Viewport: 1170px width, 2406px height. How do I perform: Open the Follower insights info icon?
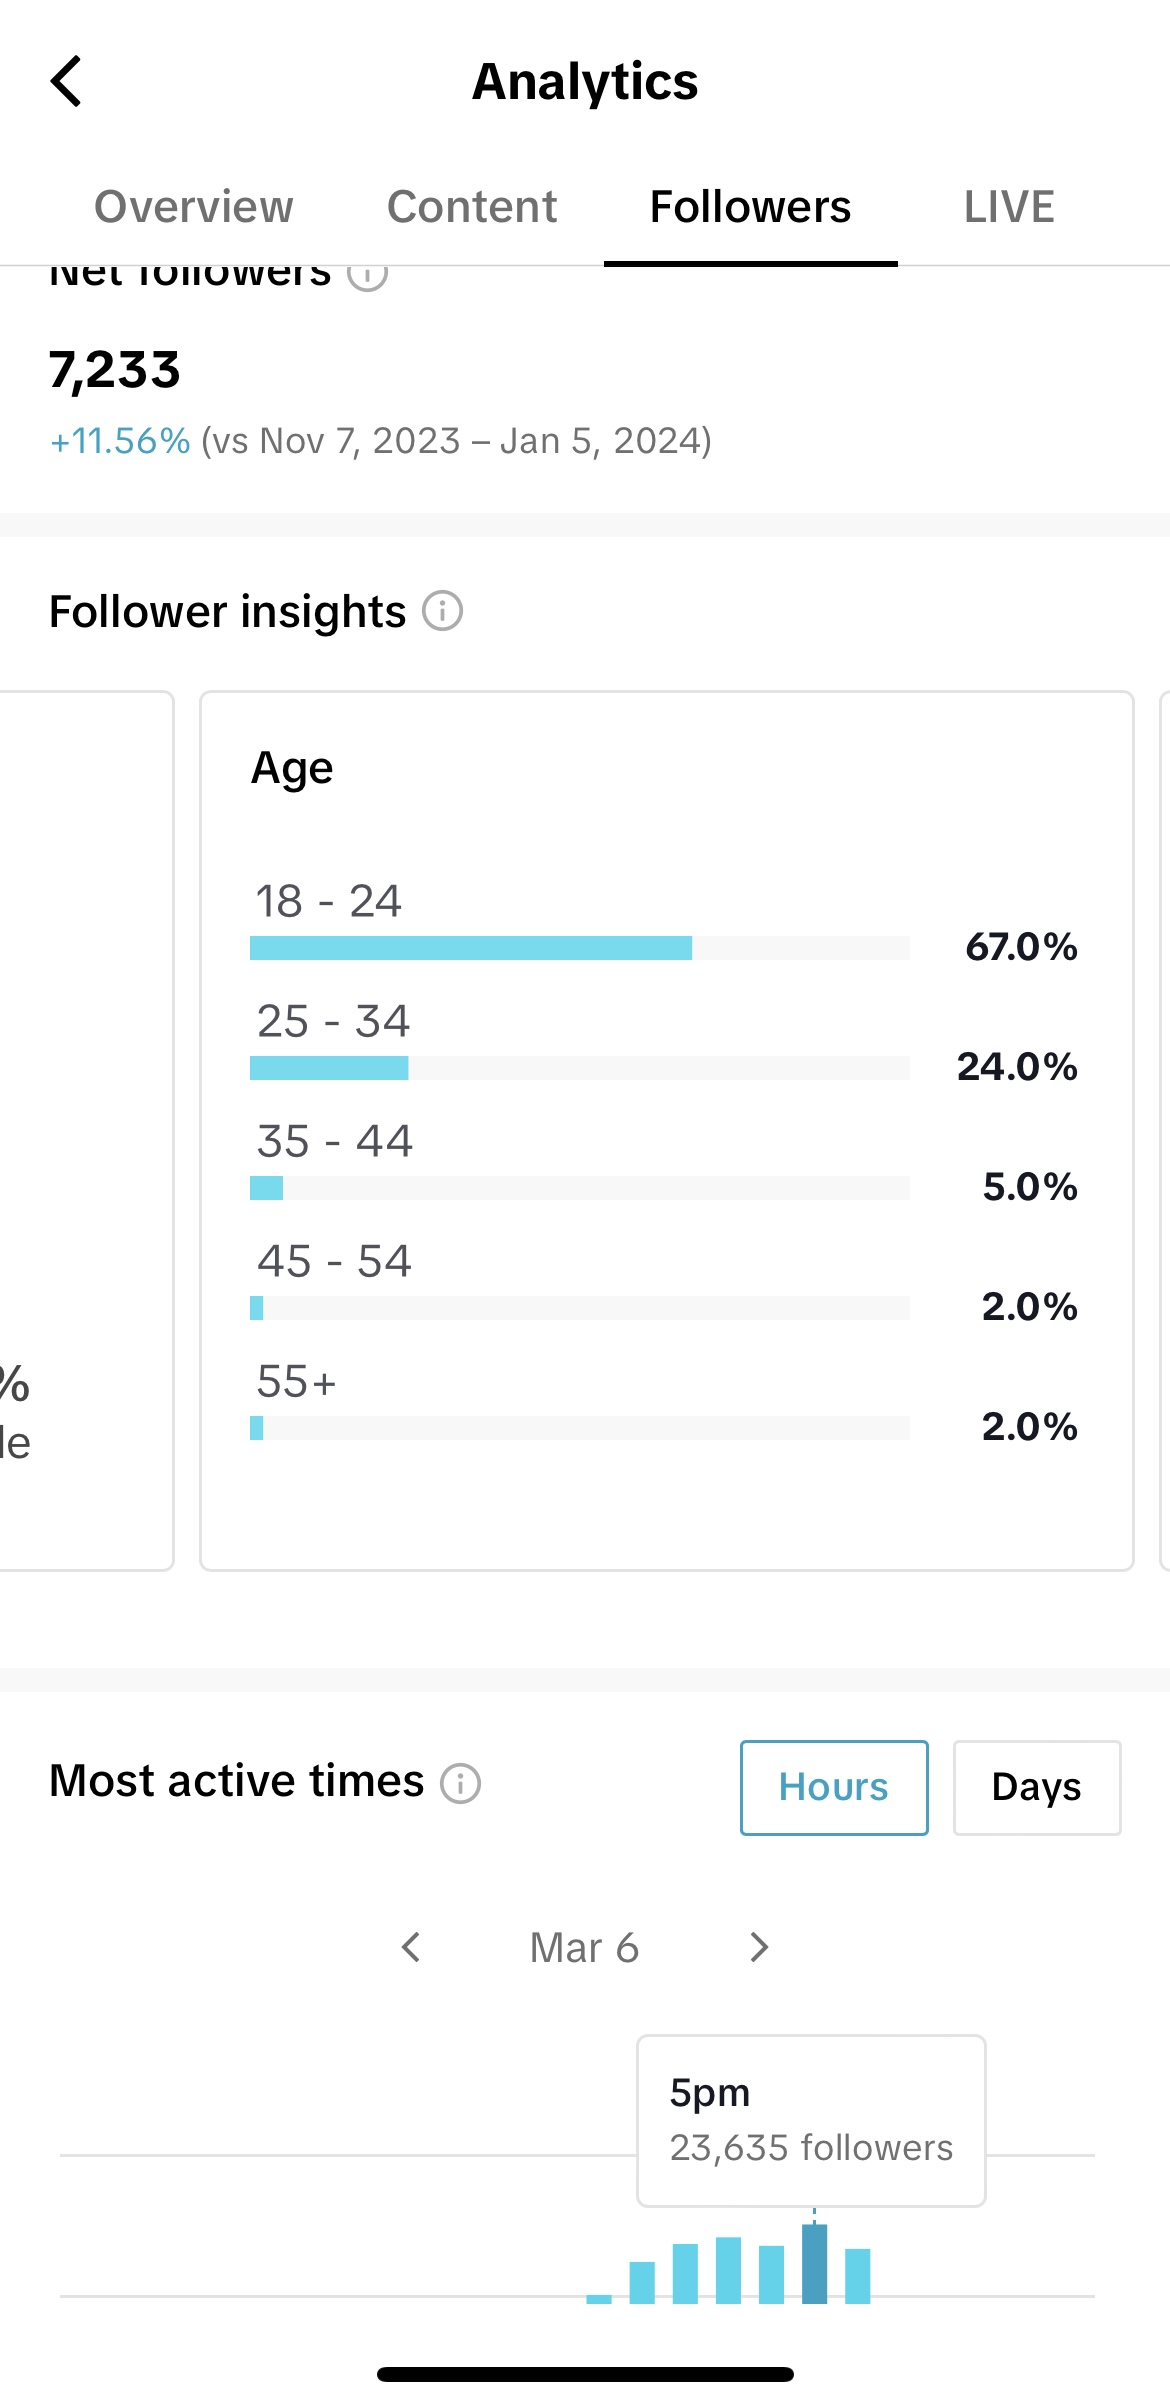tap(442, 611)
